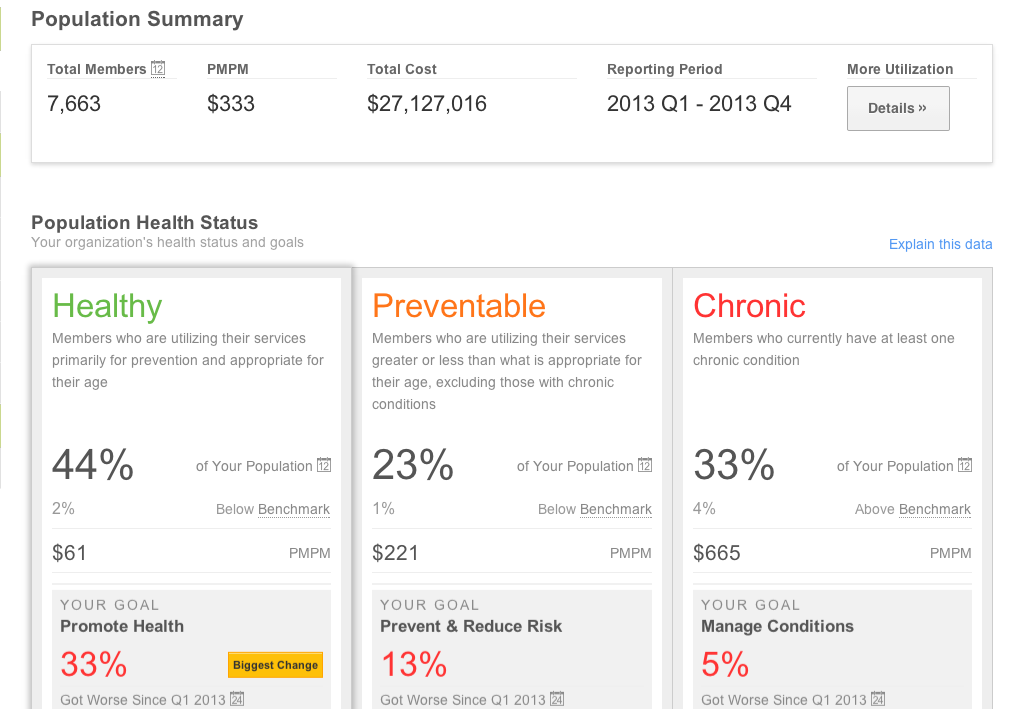This screenshot has width=1013, height=709.
Task: Click calendar icon after Healthy Got Worse text
Action: [x=237, y=699]
